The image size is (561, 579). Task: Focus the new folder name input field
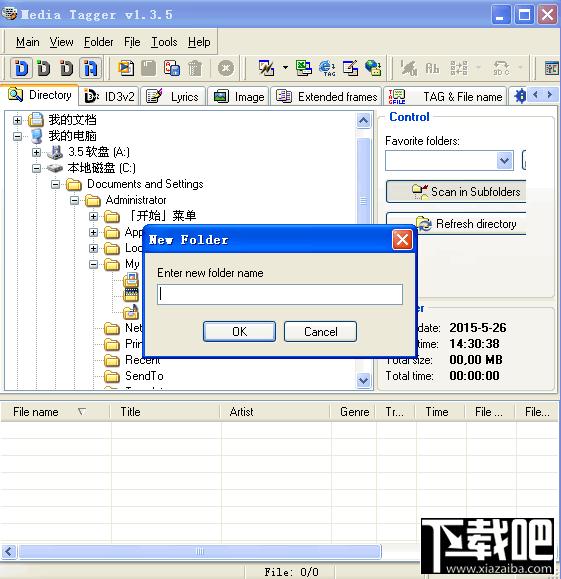click(x=280, y=294)
